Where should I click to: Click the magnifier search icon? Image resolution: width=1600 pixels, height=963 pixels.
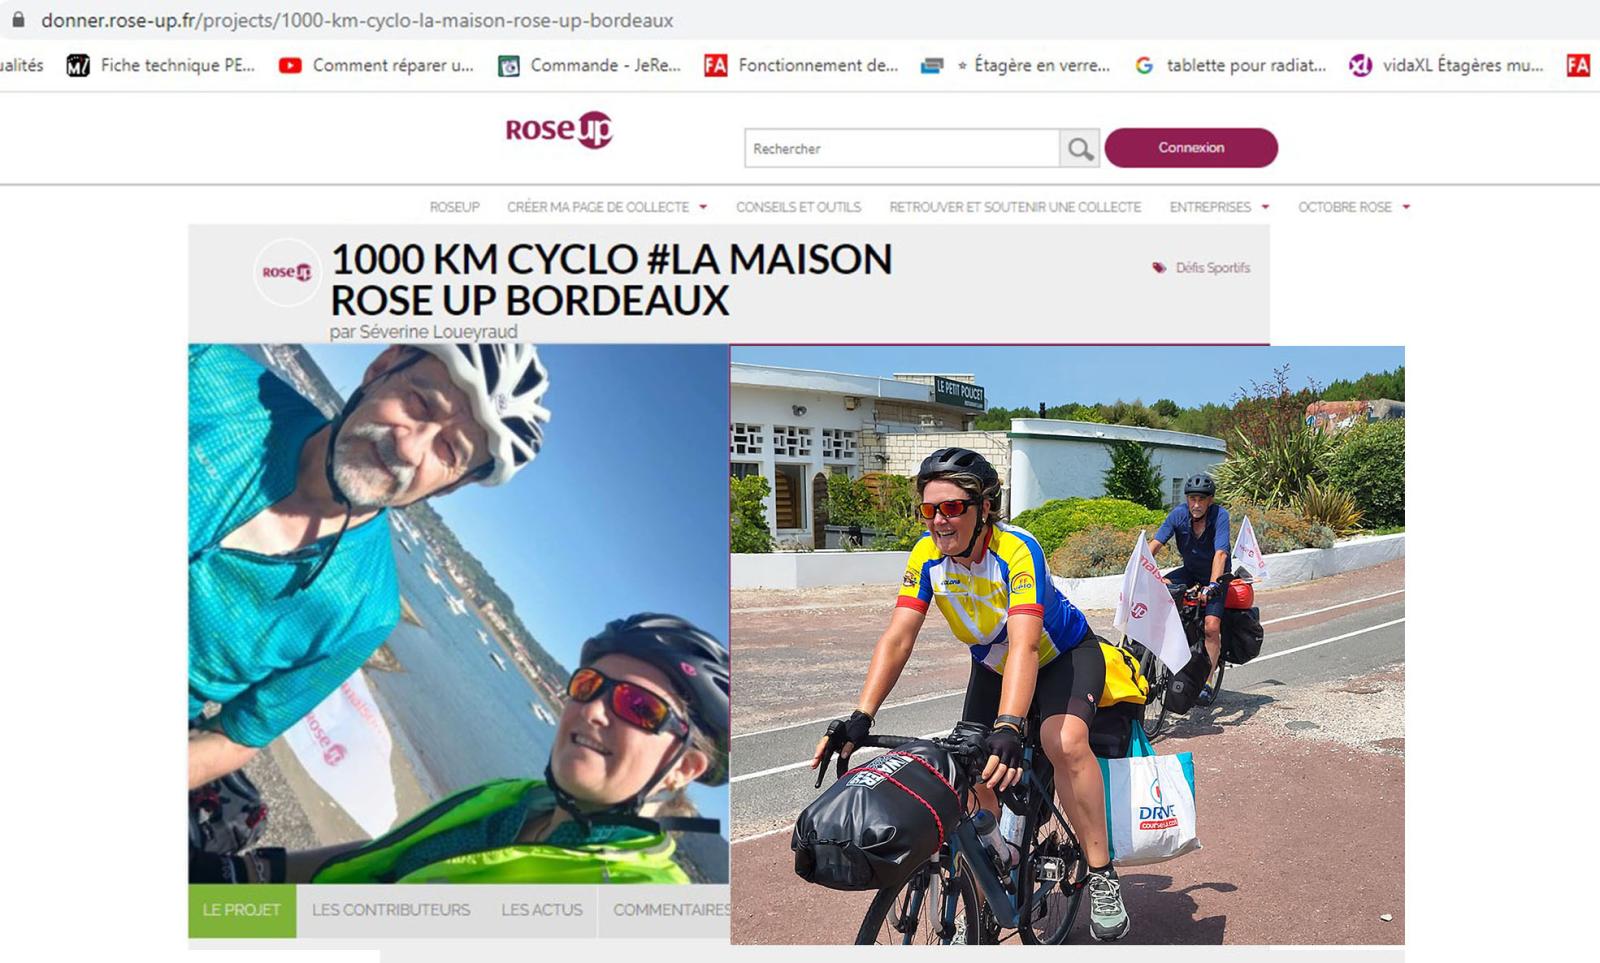coord(1080,148)
